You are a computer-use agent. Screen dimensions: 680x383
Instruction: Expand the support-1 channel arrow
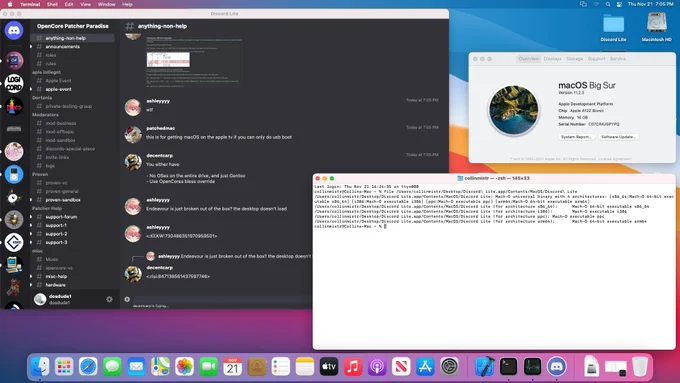[31, 226]
